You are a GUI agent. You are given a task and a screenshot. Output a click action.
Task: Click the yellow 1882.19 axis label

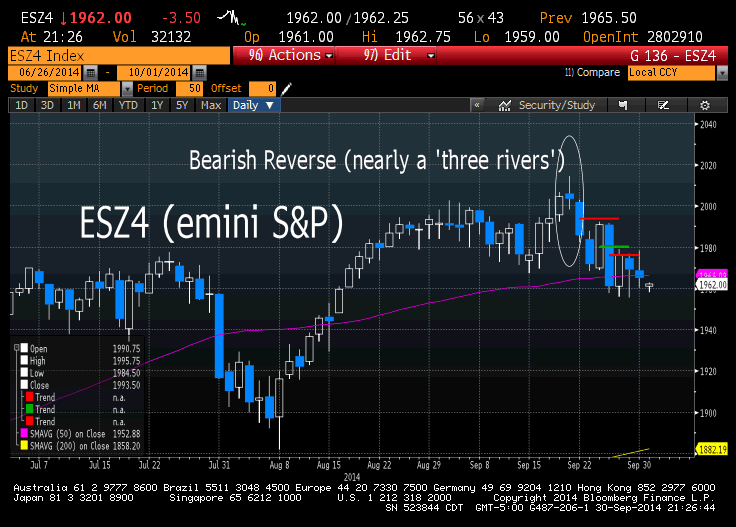coord(713,450)
